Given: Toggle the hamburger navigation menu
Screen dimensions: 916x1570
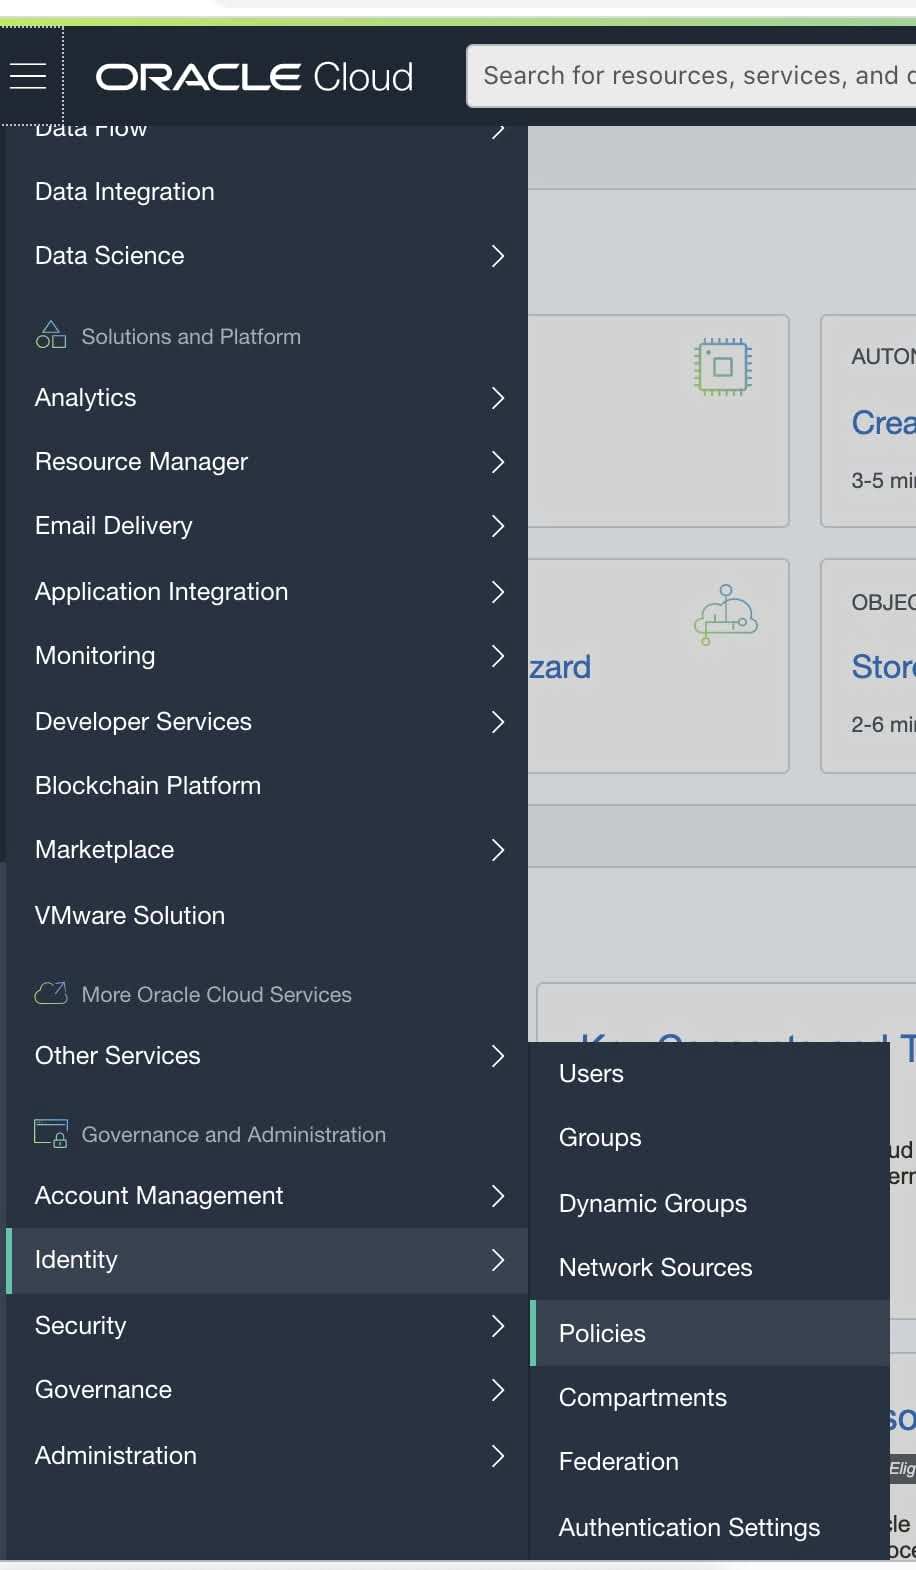Looking at the screenshot, I should (x=28, y=76).
